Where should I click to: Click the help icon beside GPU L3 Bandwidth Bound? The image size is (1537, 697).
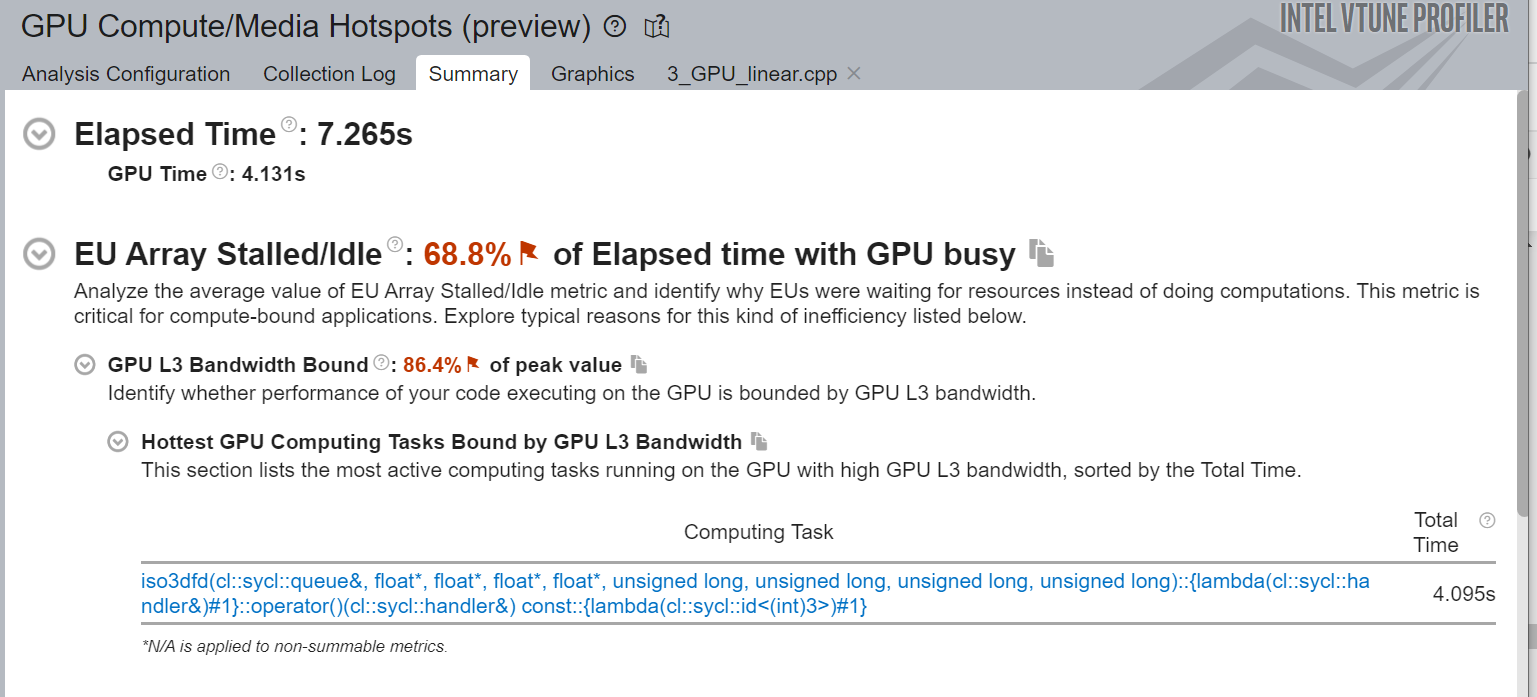pos(381,362)
